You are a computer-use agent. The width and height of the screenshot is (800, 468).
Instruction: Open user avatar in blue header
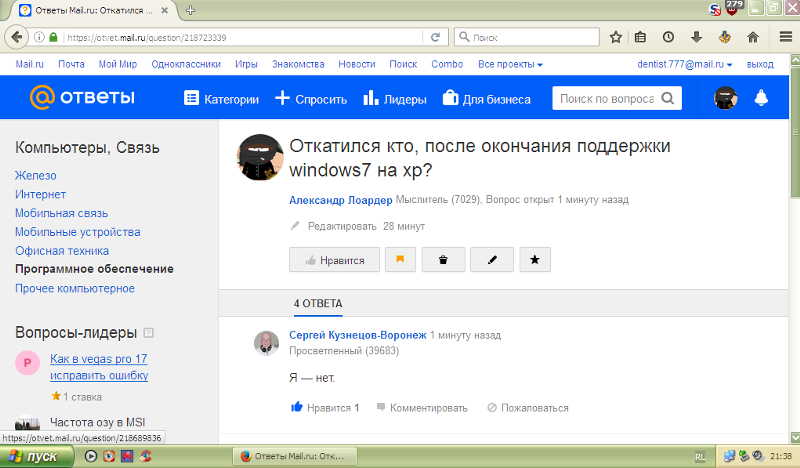click(725, 98)
